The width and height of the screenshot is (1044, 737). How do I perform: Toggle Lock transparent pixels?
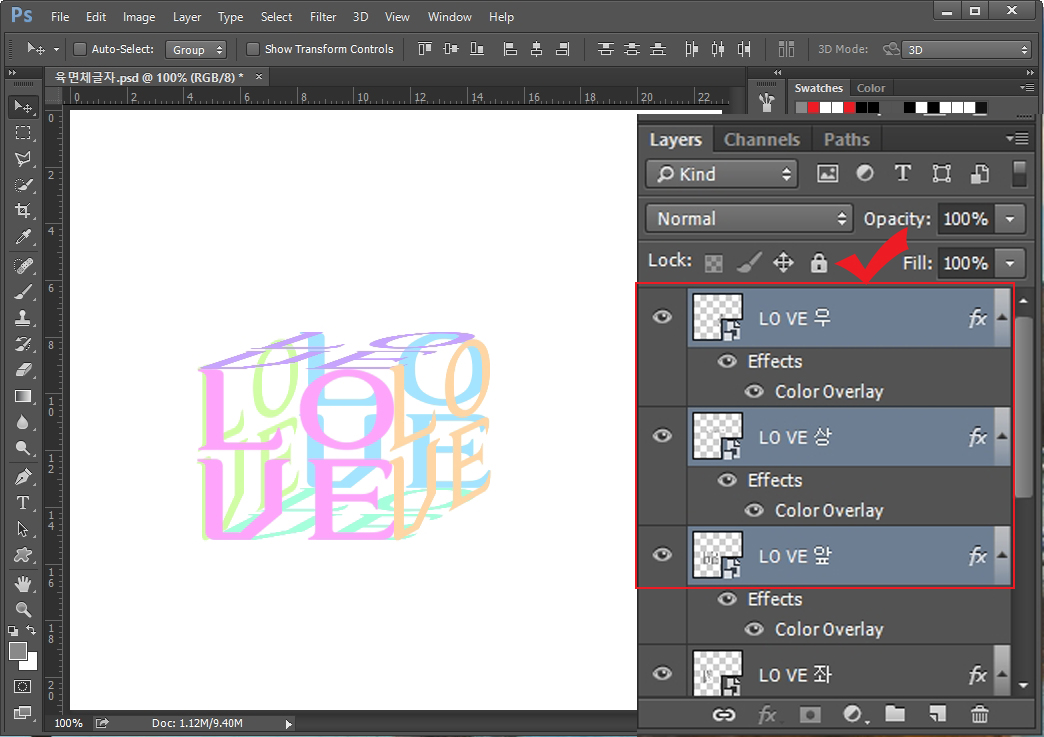[x=714, y=263]
